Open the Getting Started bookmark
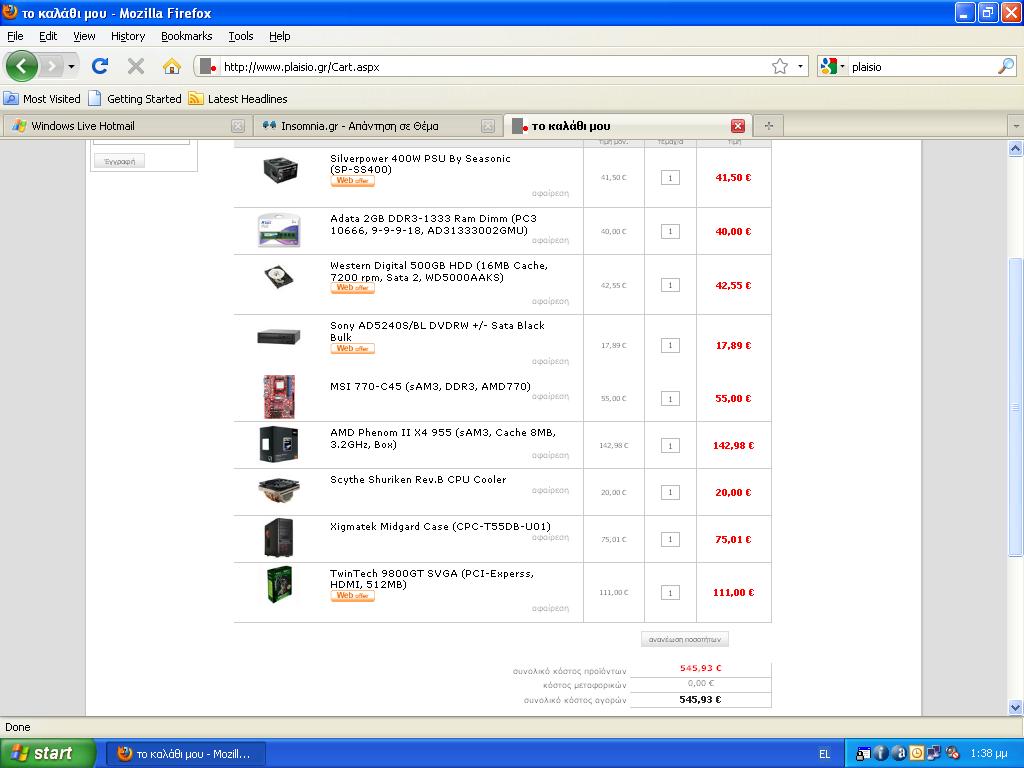Screen dimensions: 1024x768 click(135, 99)
